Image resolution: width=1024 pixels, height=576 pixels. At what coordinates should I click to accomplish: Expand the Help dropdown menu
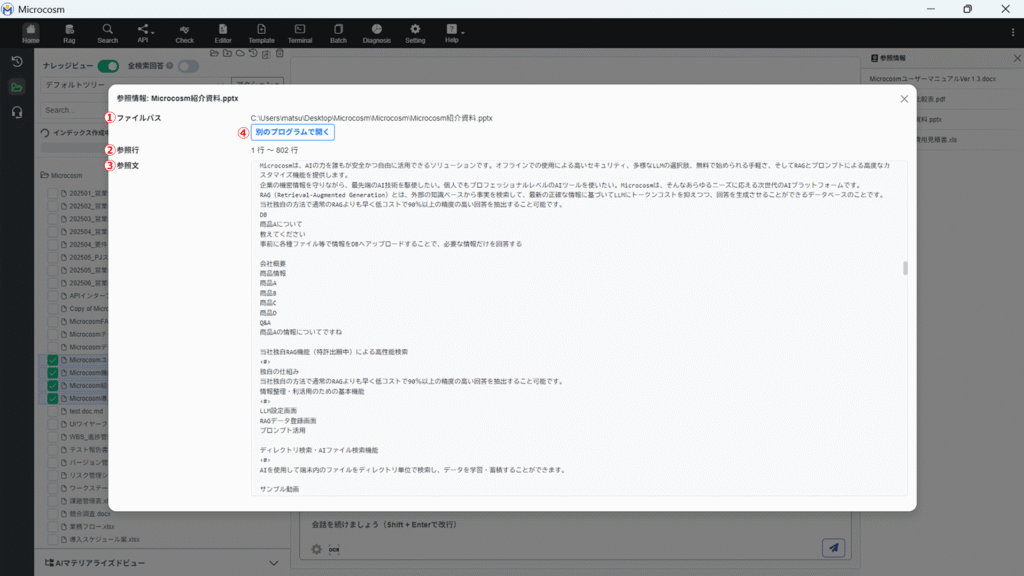tap(453, 33)
